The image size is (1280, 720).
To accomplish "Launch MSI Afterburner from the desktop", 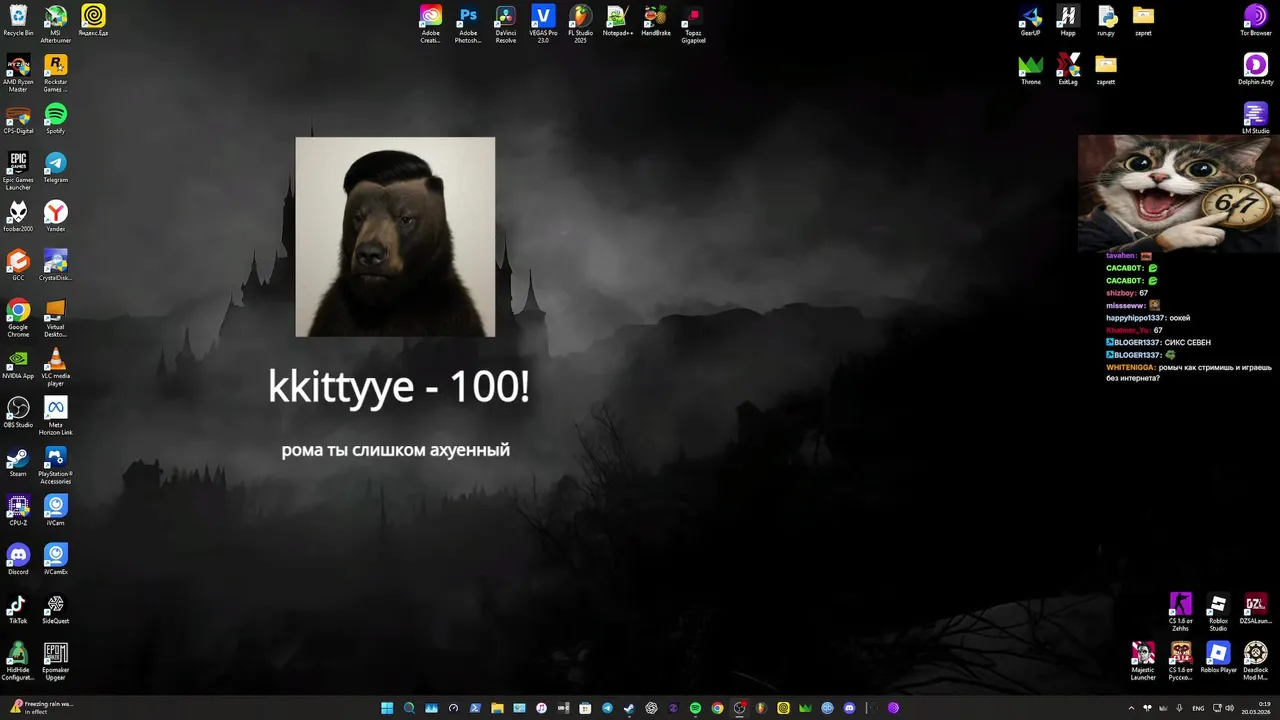I will (56, 24).
